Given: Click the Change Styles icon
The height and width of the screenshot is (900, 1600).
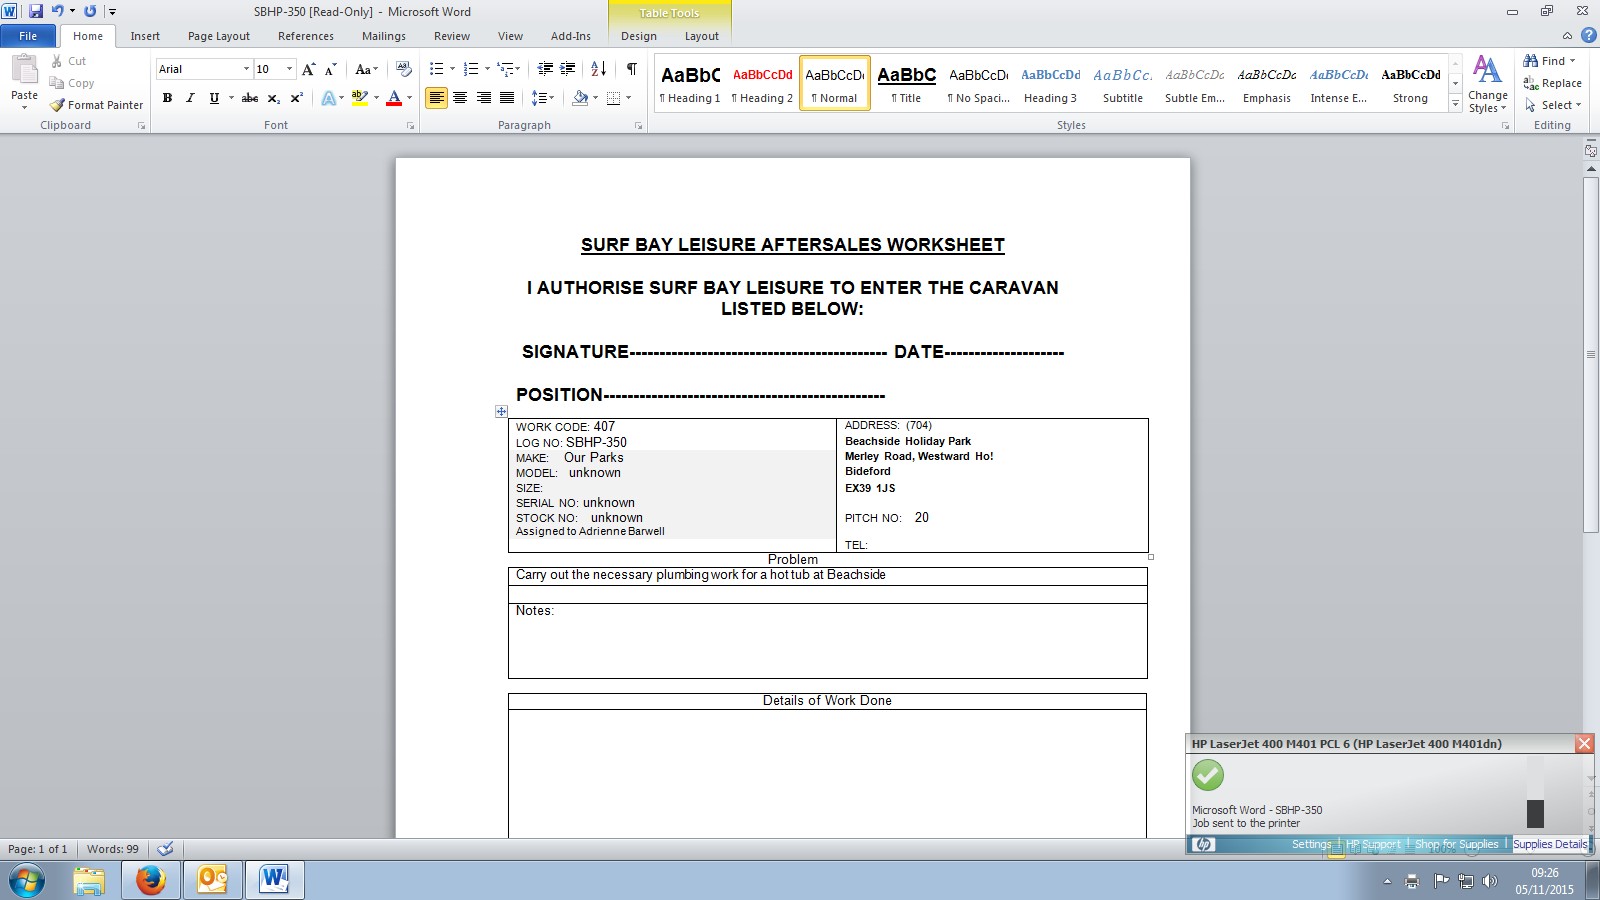Looking at the screenshot, I should [x=1487, y=84].
